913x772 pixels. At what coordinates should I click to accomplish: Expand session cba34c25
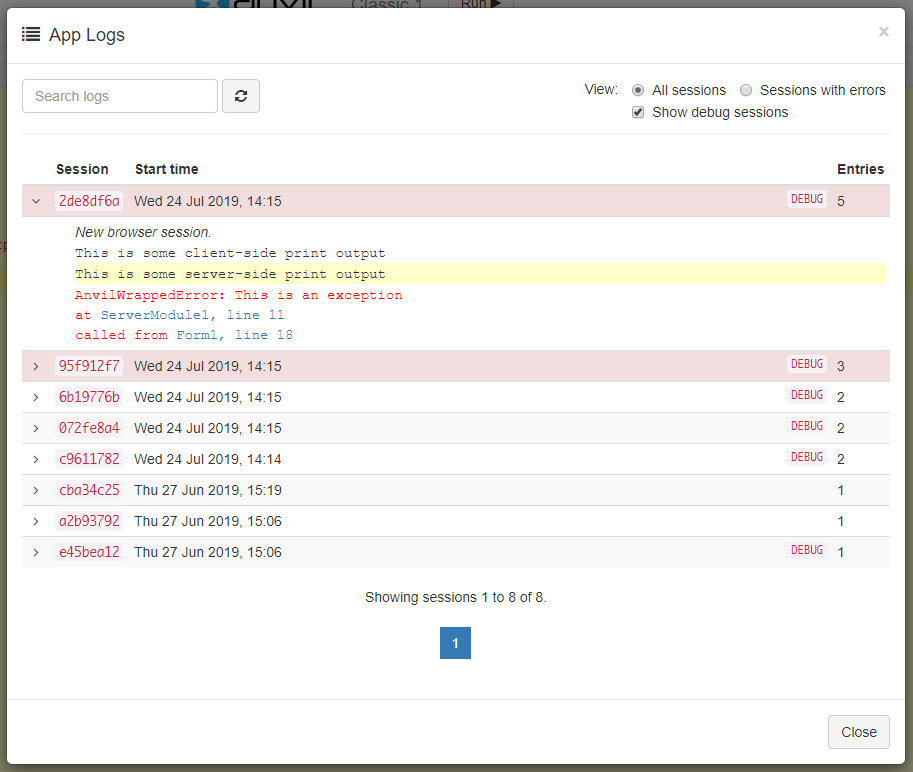pos(36,490)
